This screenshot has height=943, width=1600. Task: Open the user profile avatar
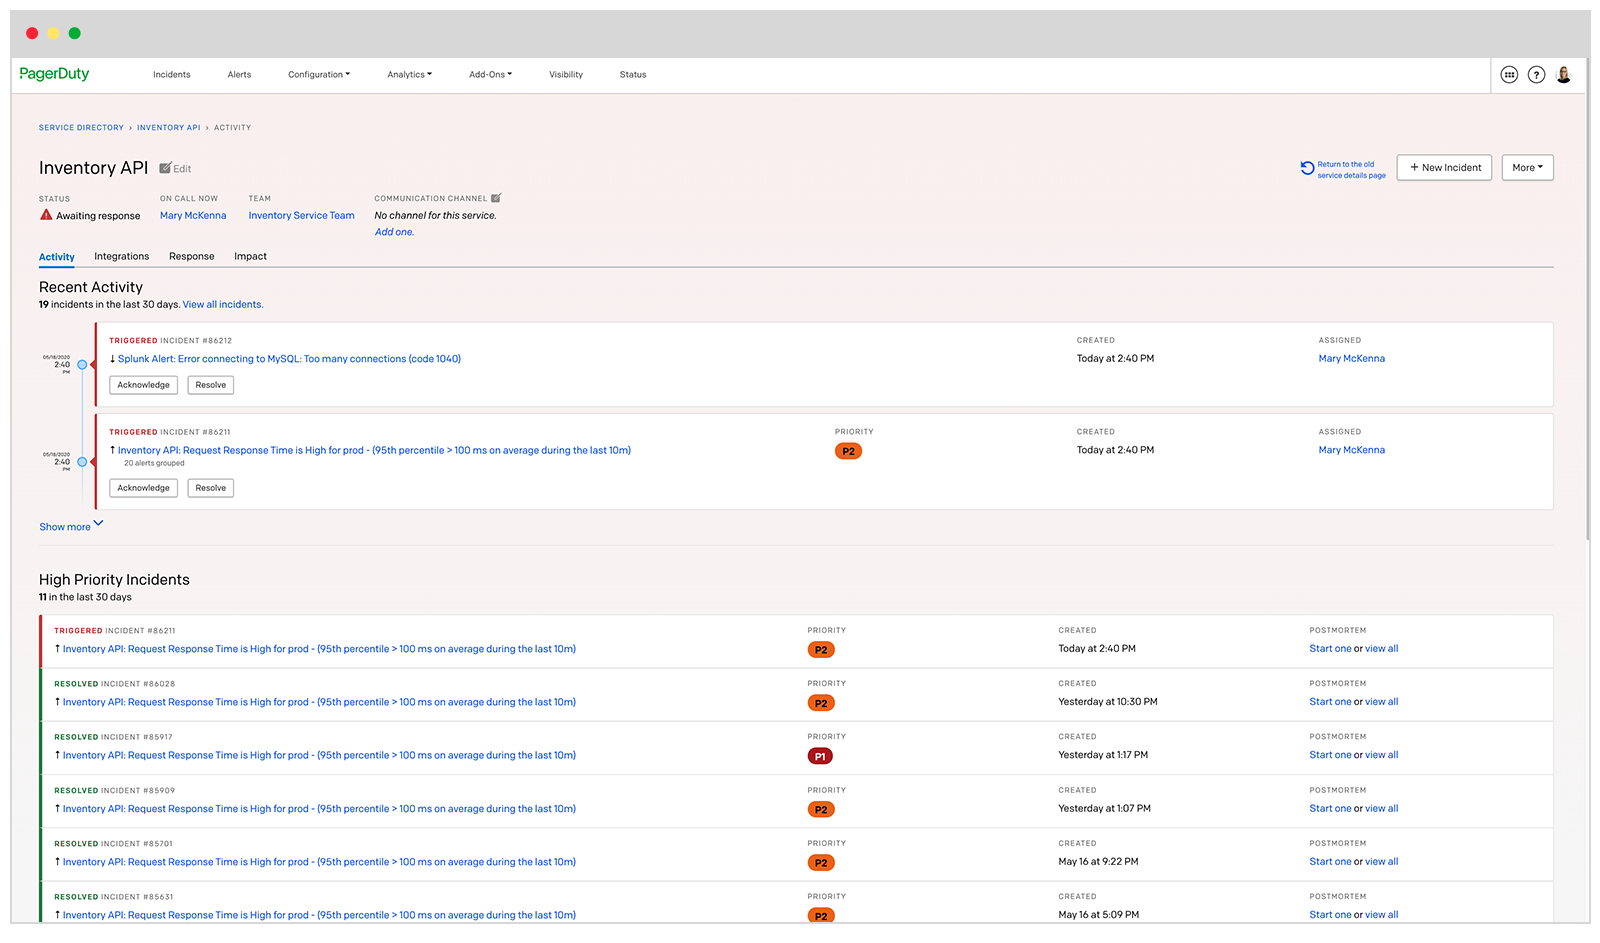coord(1564,75)
